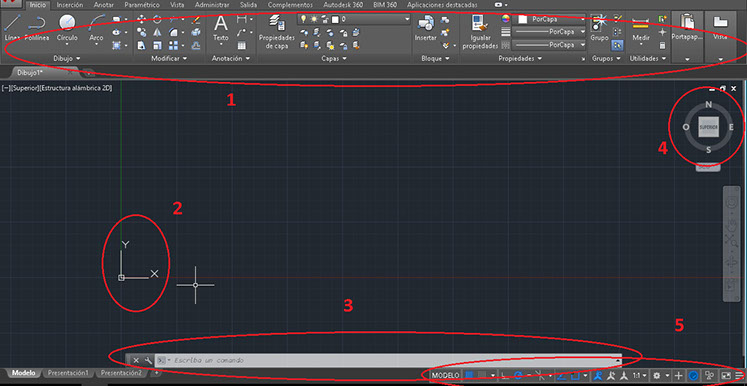Select the Arco tool
Viewport: 747px width, 386px height.
click(x=96, y=27)
